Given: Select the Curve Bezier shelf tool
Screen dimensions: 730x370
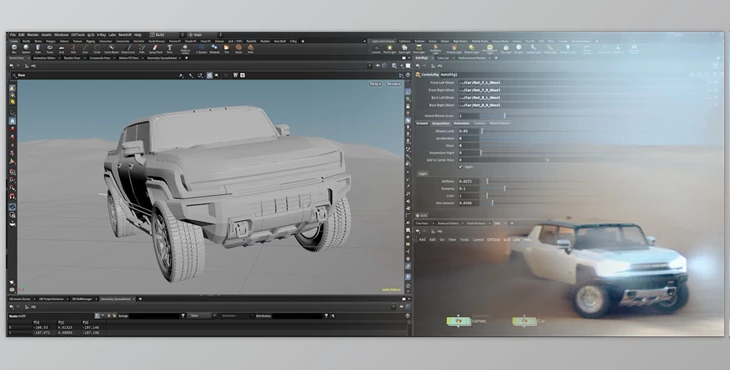Looking at the screenshot, I should pos(111,48).
